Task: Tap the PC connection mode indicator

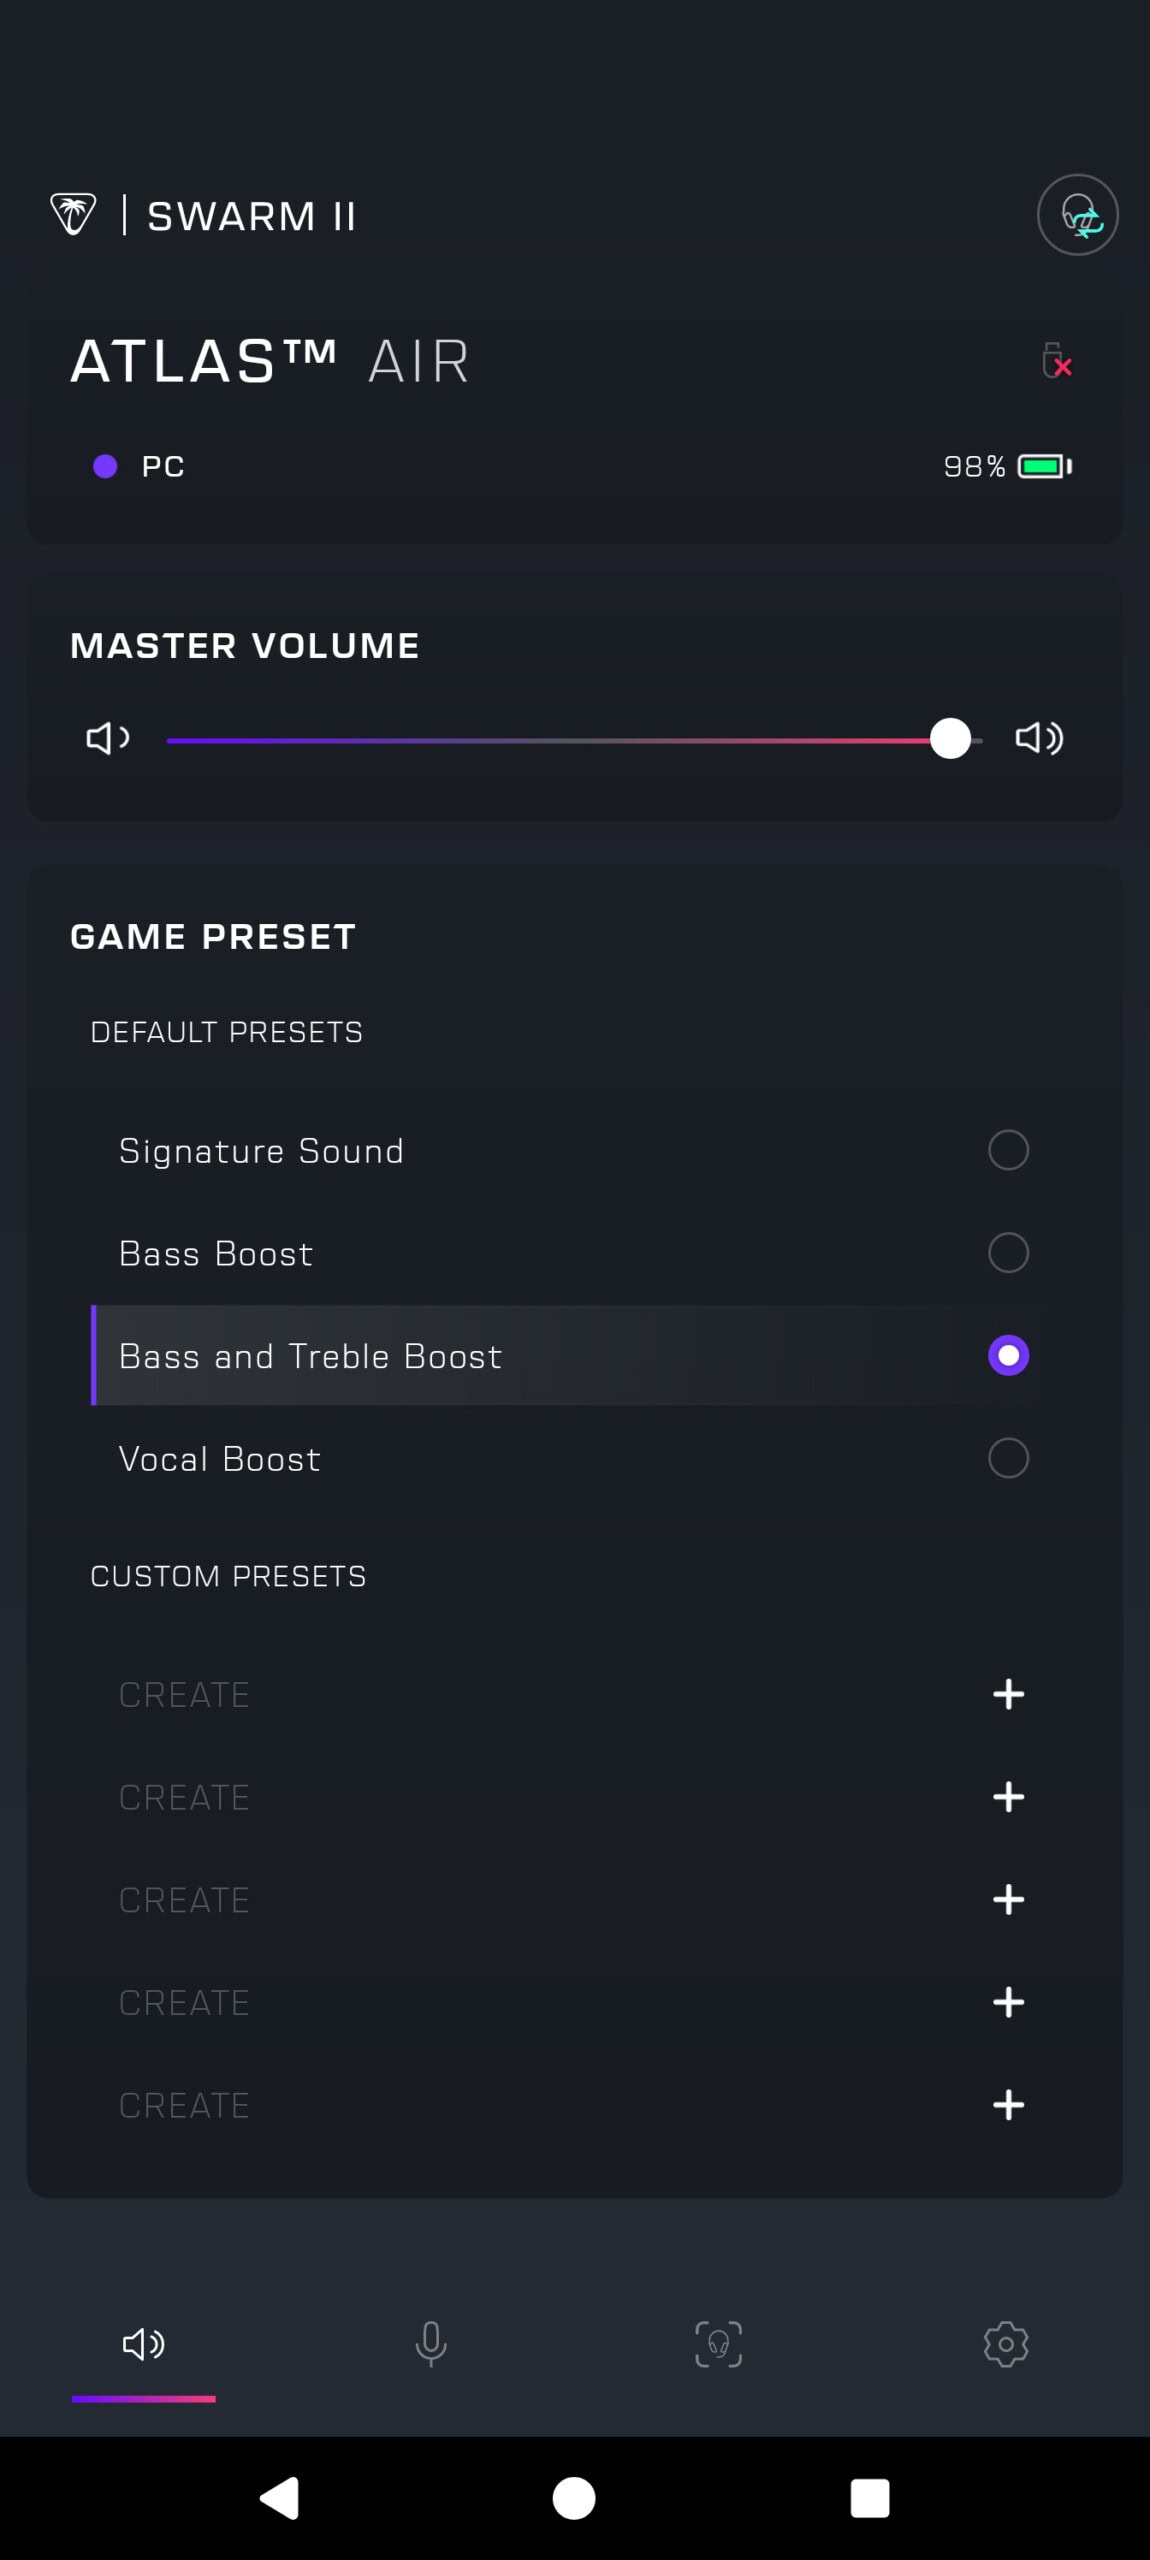Action: [x=140, y=466]
